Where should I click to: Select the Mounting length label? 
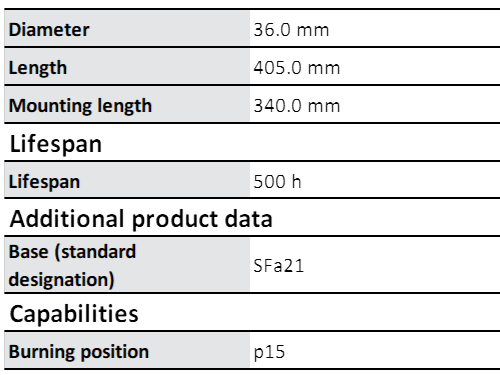pyautogui.click(x=80, y=106)
